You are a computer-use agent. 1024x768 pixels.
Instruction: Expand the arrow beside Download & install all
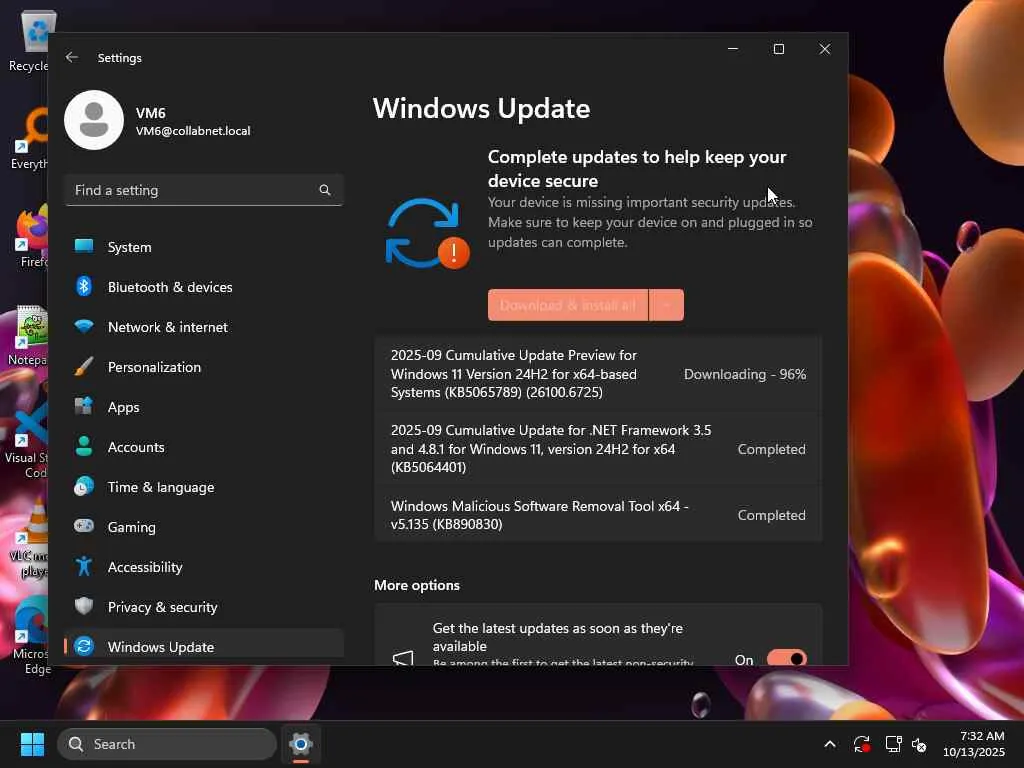(666, 305)
